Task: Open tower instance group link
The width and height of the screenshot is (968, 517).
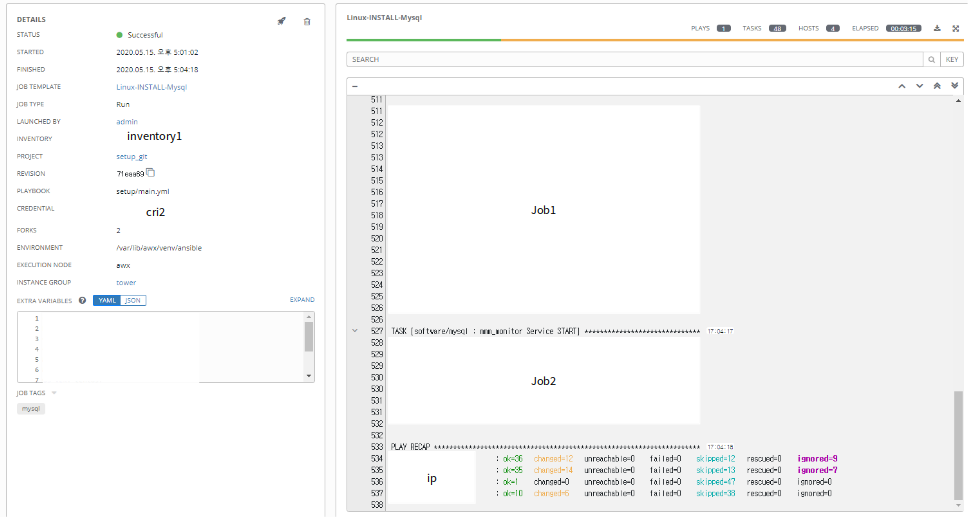Action: pos(126,282)
